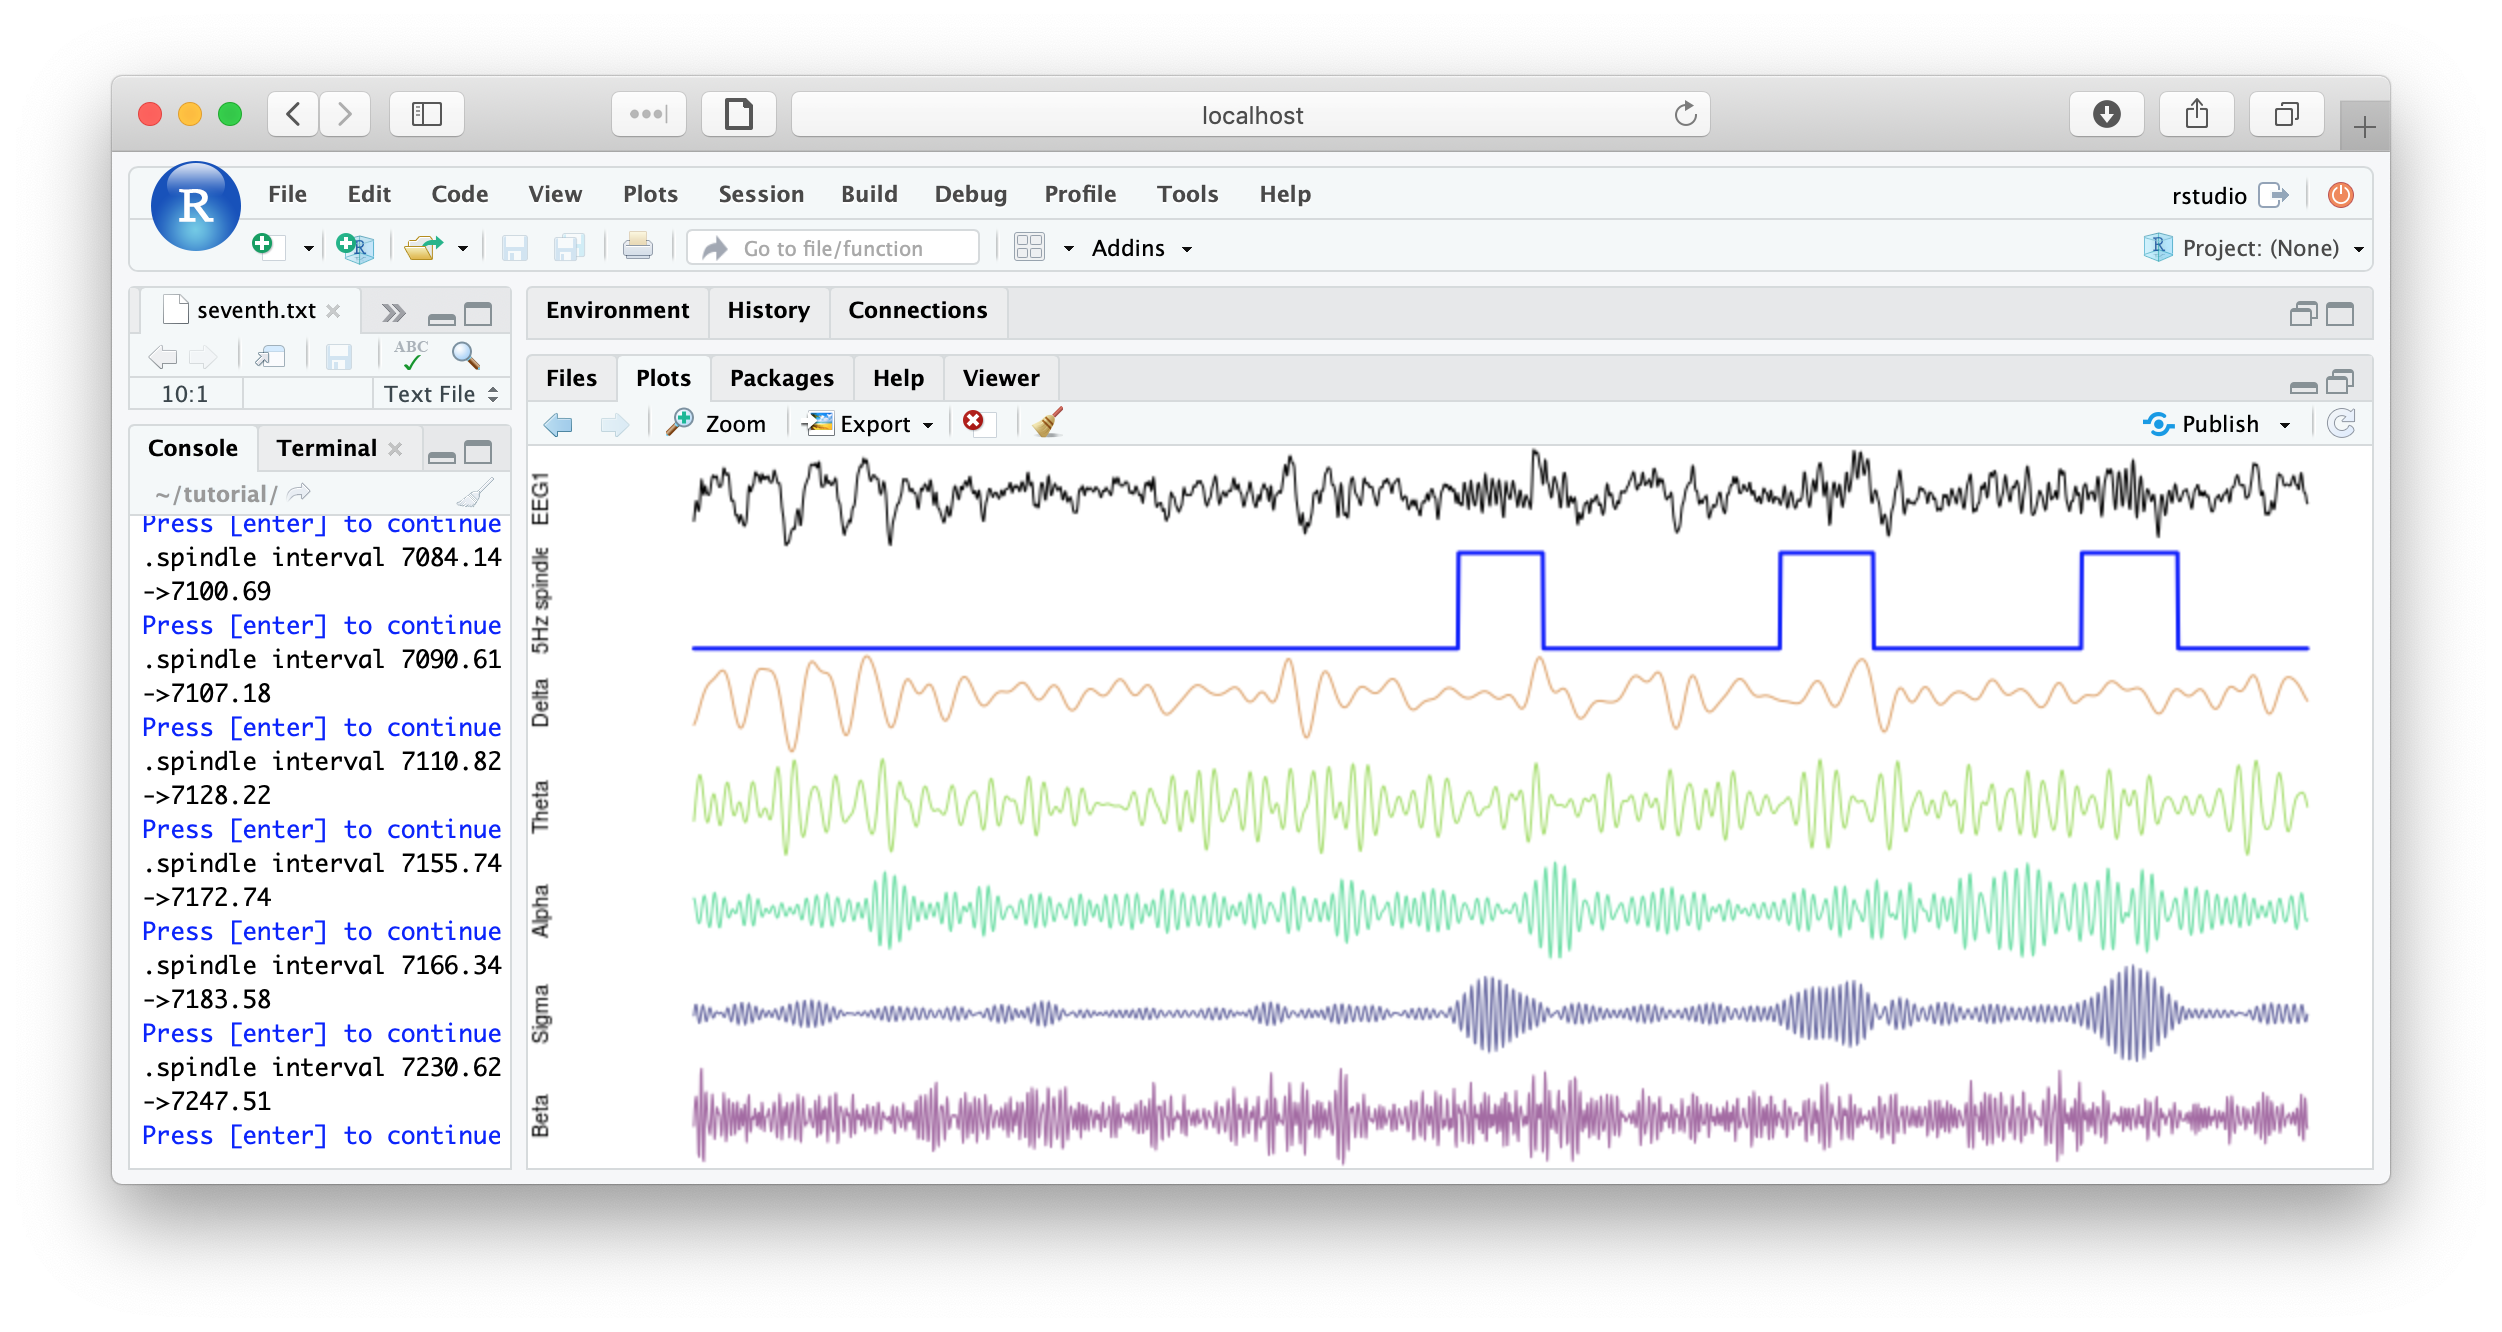
Task: Click the find magnifier in editor toolbar
Action: point(465,355)
